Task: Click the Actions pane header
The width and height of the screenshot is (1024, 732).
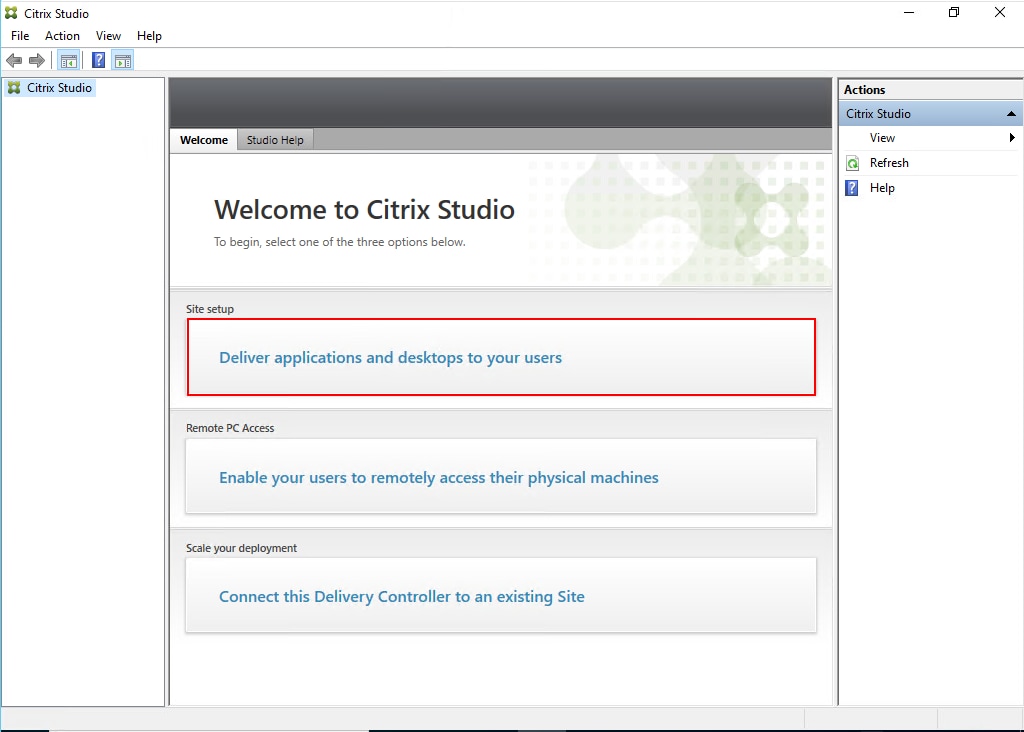Action: (931, 89)
